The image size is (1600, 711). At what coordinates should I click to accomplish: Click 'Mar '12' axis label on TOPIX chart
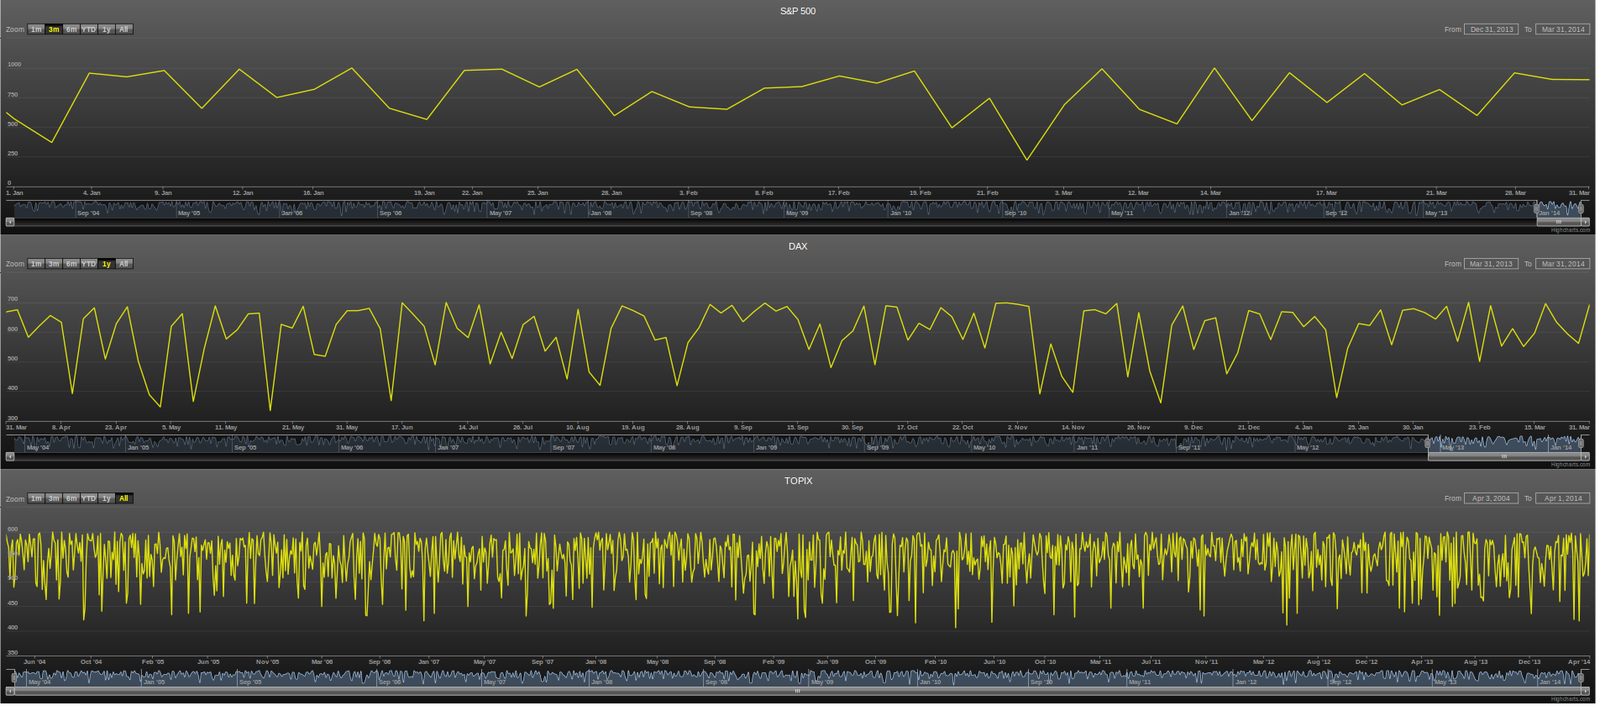pos(1264,661)
